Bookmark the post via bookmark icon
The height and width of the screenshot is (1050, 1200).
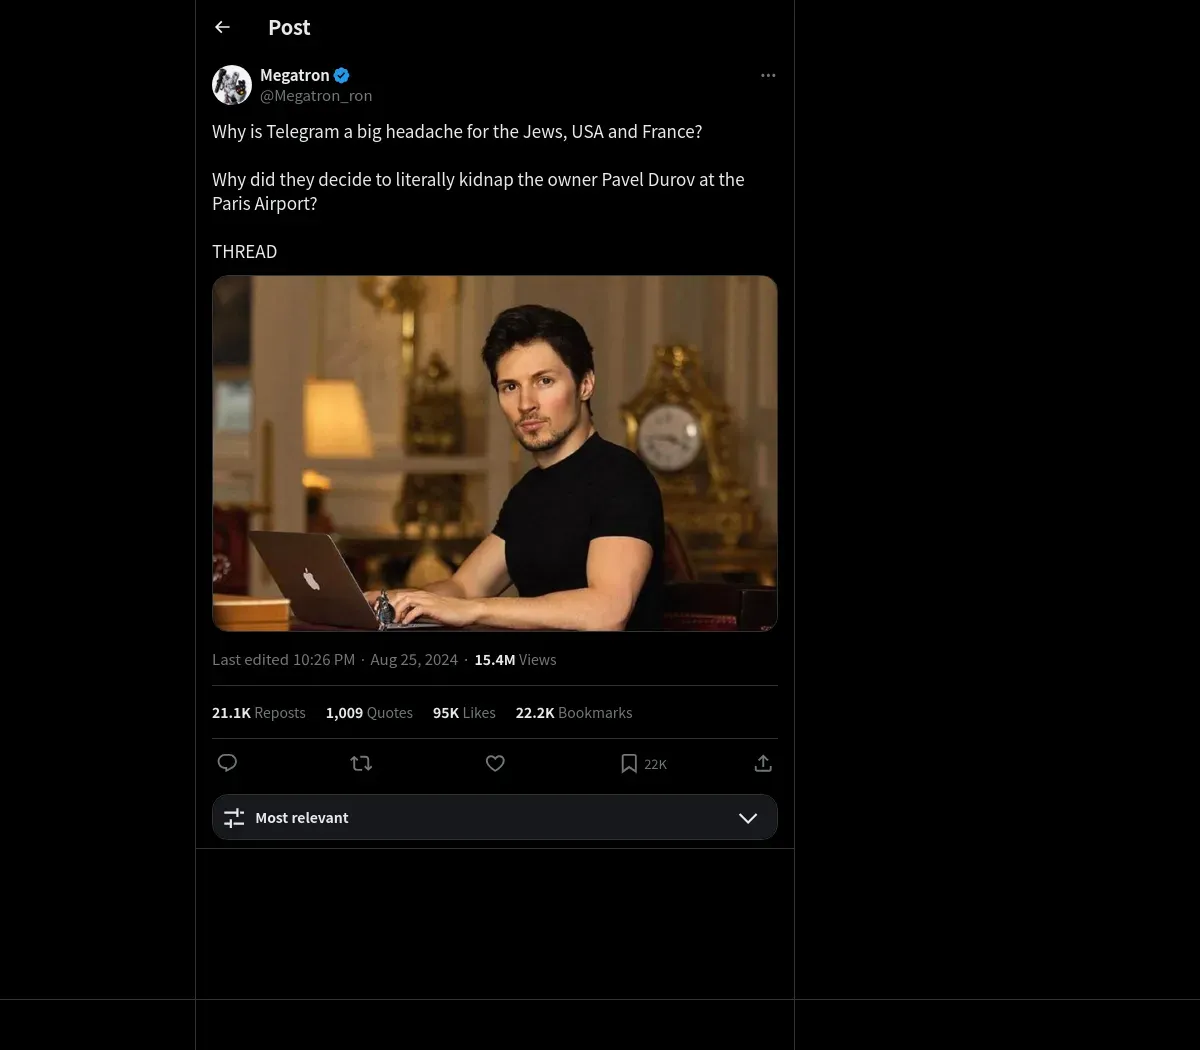pos(629,764)
